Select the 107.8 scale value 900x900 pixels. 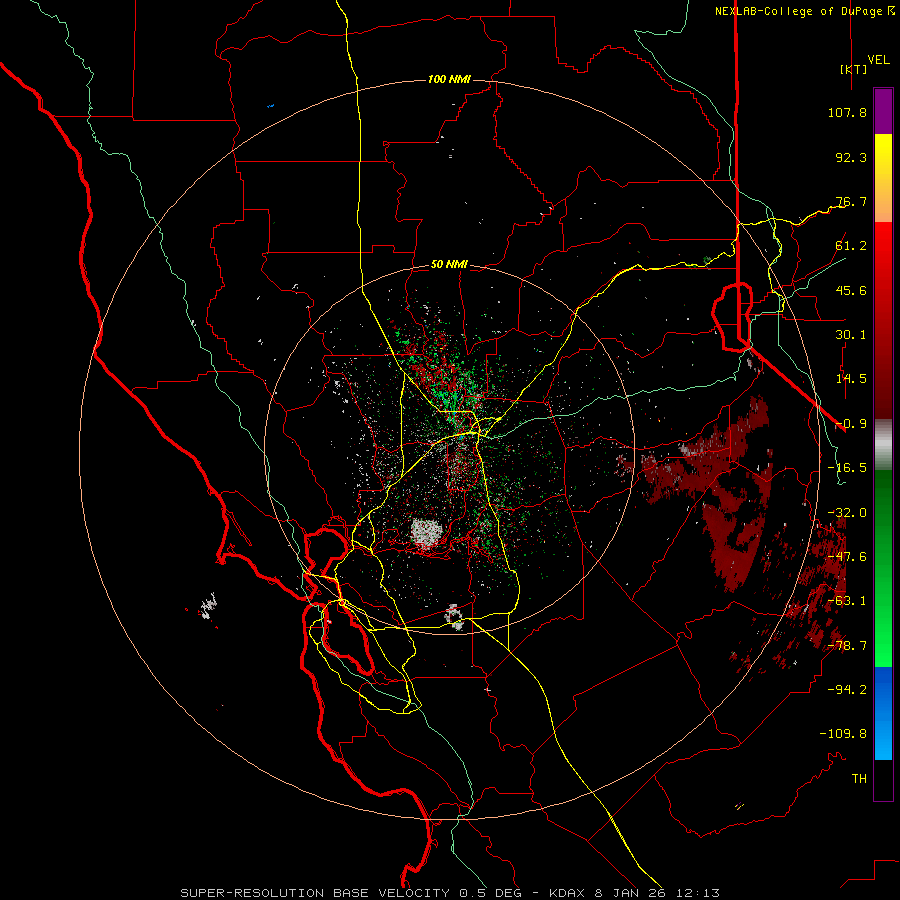click(847, 112)
